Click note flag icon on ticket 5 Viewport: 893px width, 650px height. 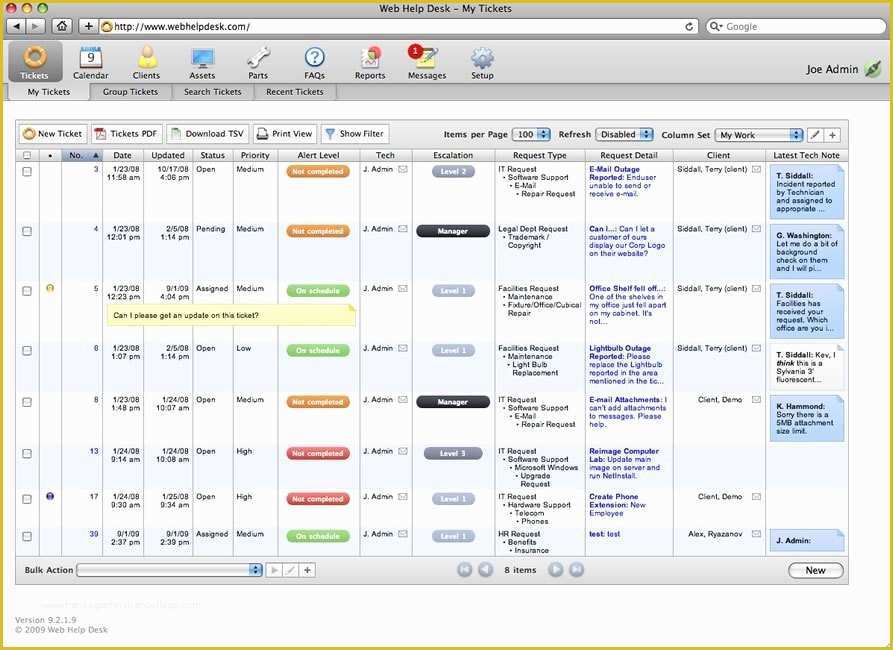click(x=50, y=289)
